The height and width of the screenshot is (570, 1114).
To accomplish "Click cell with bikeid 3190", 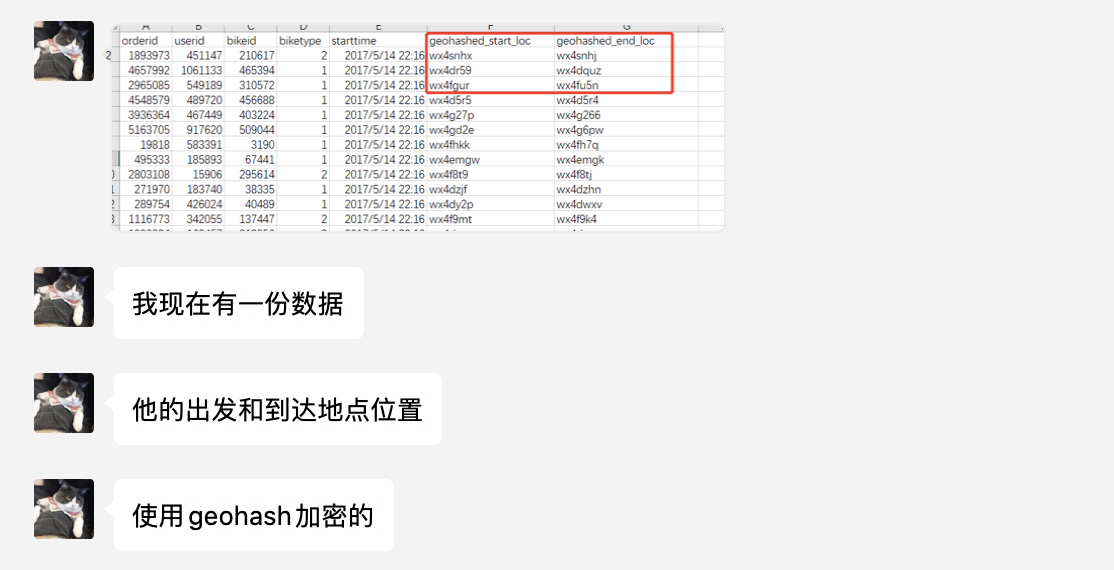I will 251,145.
